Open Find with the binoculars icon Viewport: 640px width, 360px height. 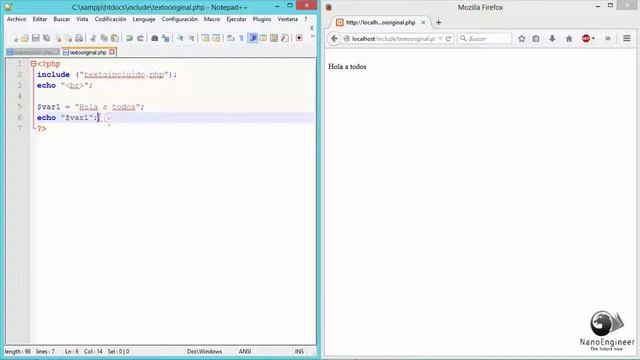point(154,38)
